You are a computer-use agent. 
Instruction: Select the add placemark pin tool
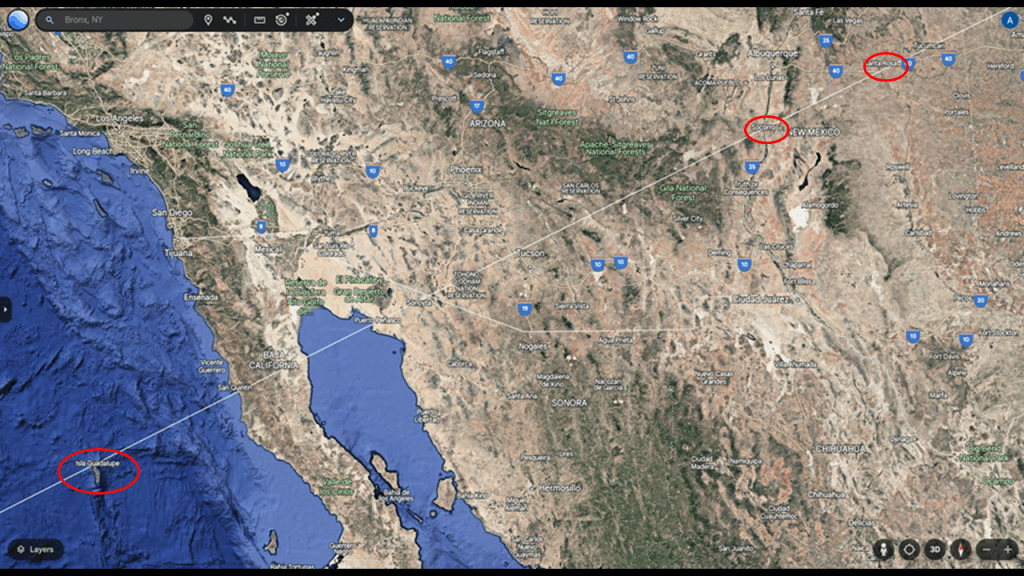pyautogui.click(x=208, y=20)
